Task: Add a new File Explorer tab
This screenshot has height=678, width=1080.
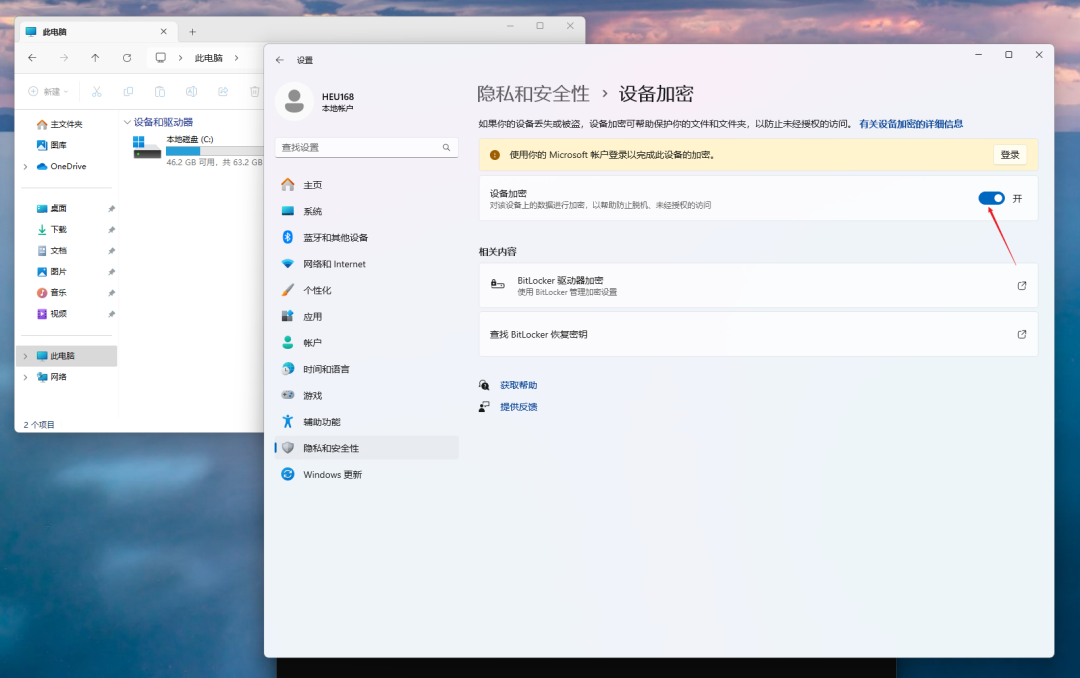Action: (x=193, y=32)
